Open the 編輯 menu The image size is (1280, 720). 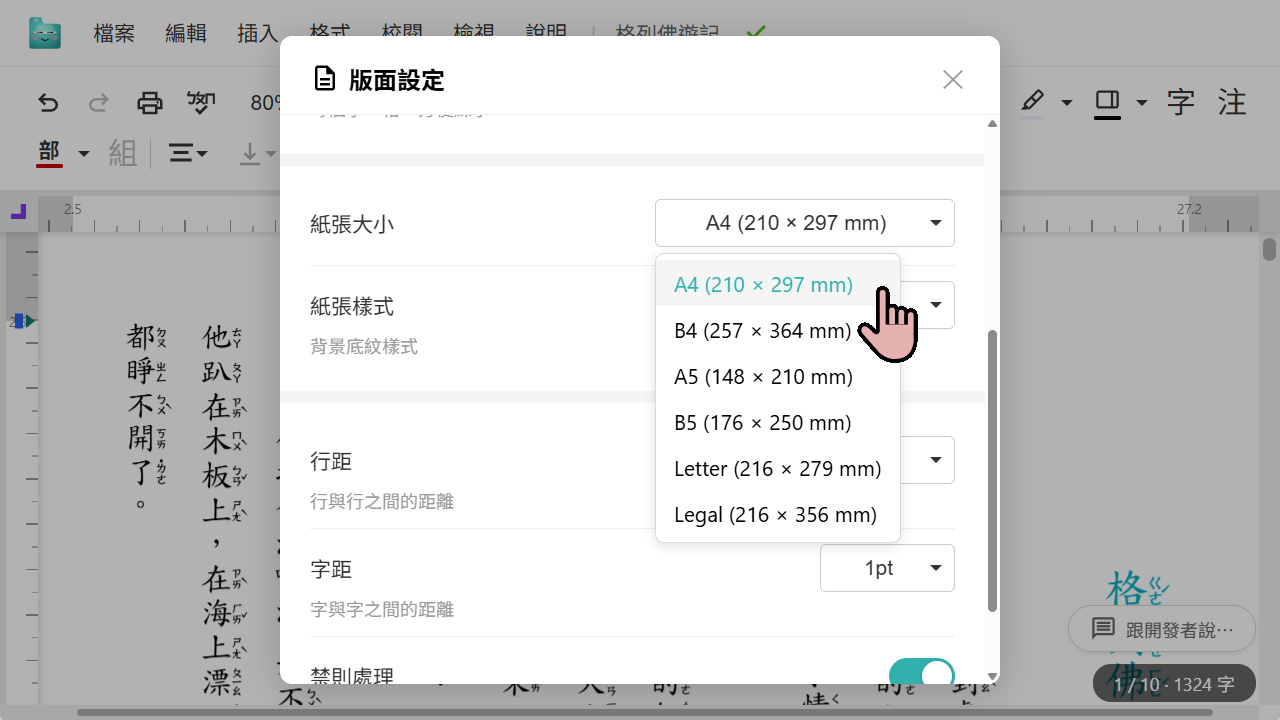186,33
